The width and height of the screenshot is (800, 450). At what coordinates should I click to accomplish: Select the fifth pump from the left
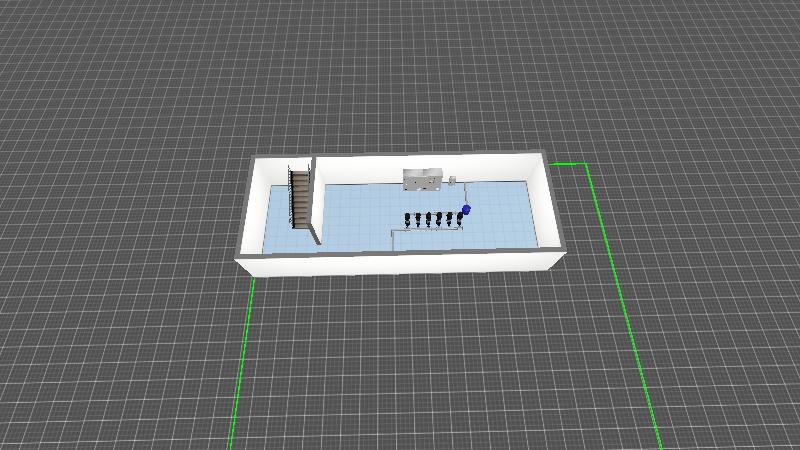(x=450, y=217)
